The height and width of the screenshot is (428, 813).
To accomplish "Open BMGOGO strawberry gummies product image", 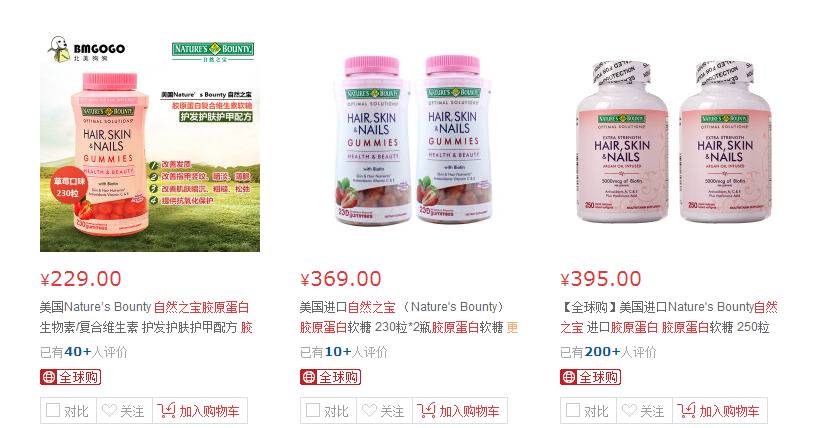I will point(150,143).
